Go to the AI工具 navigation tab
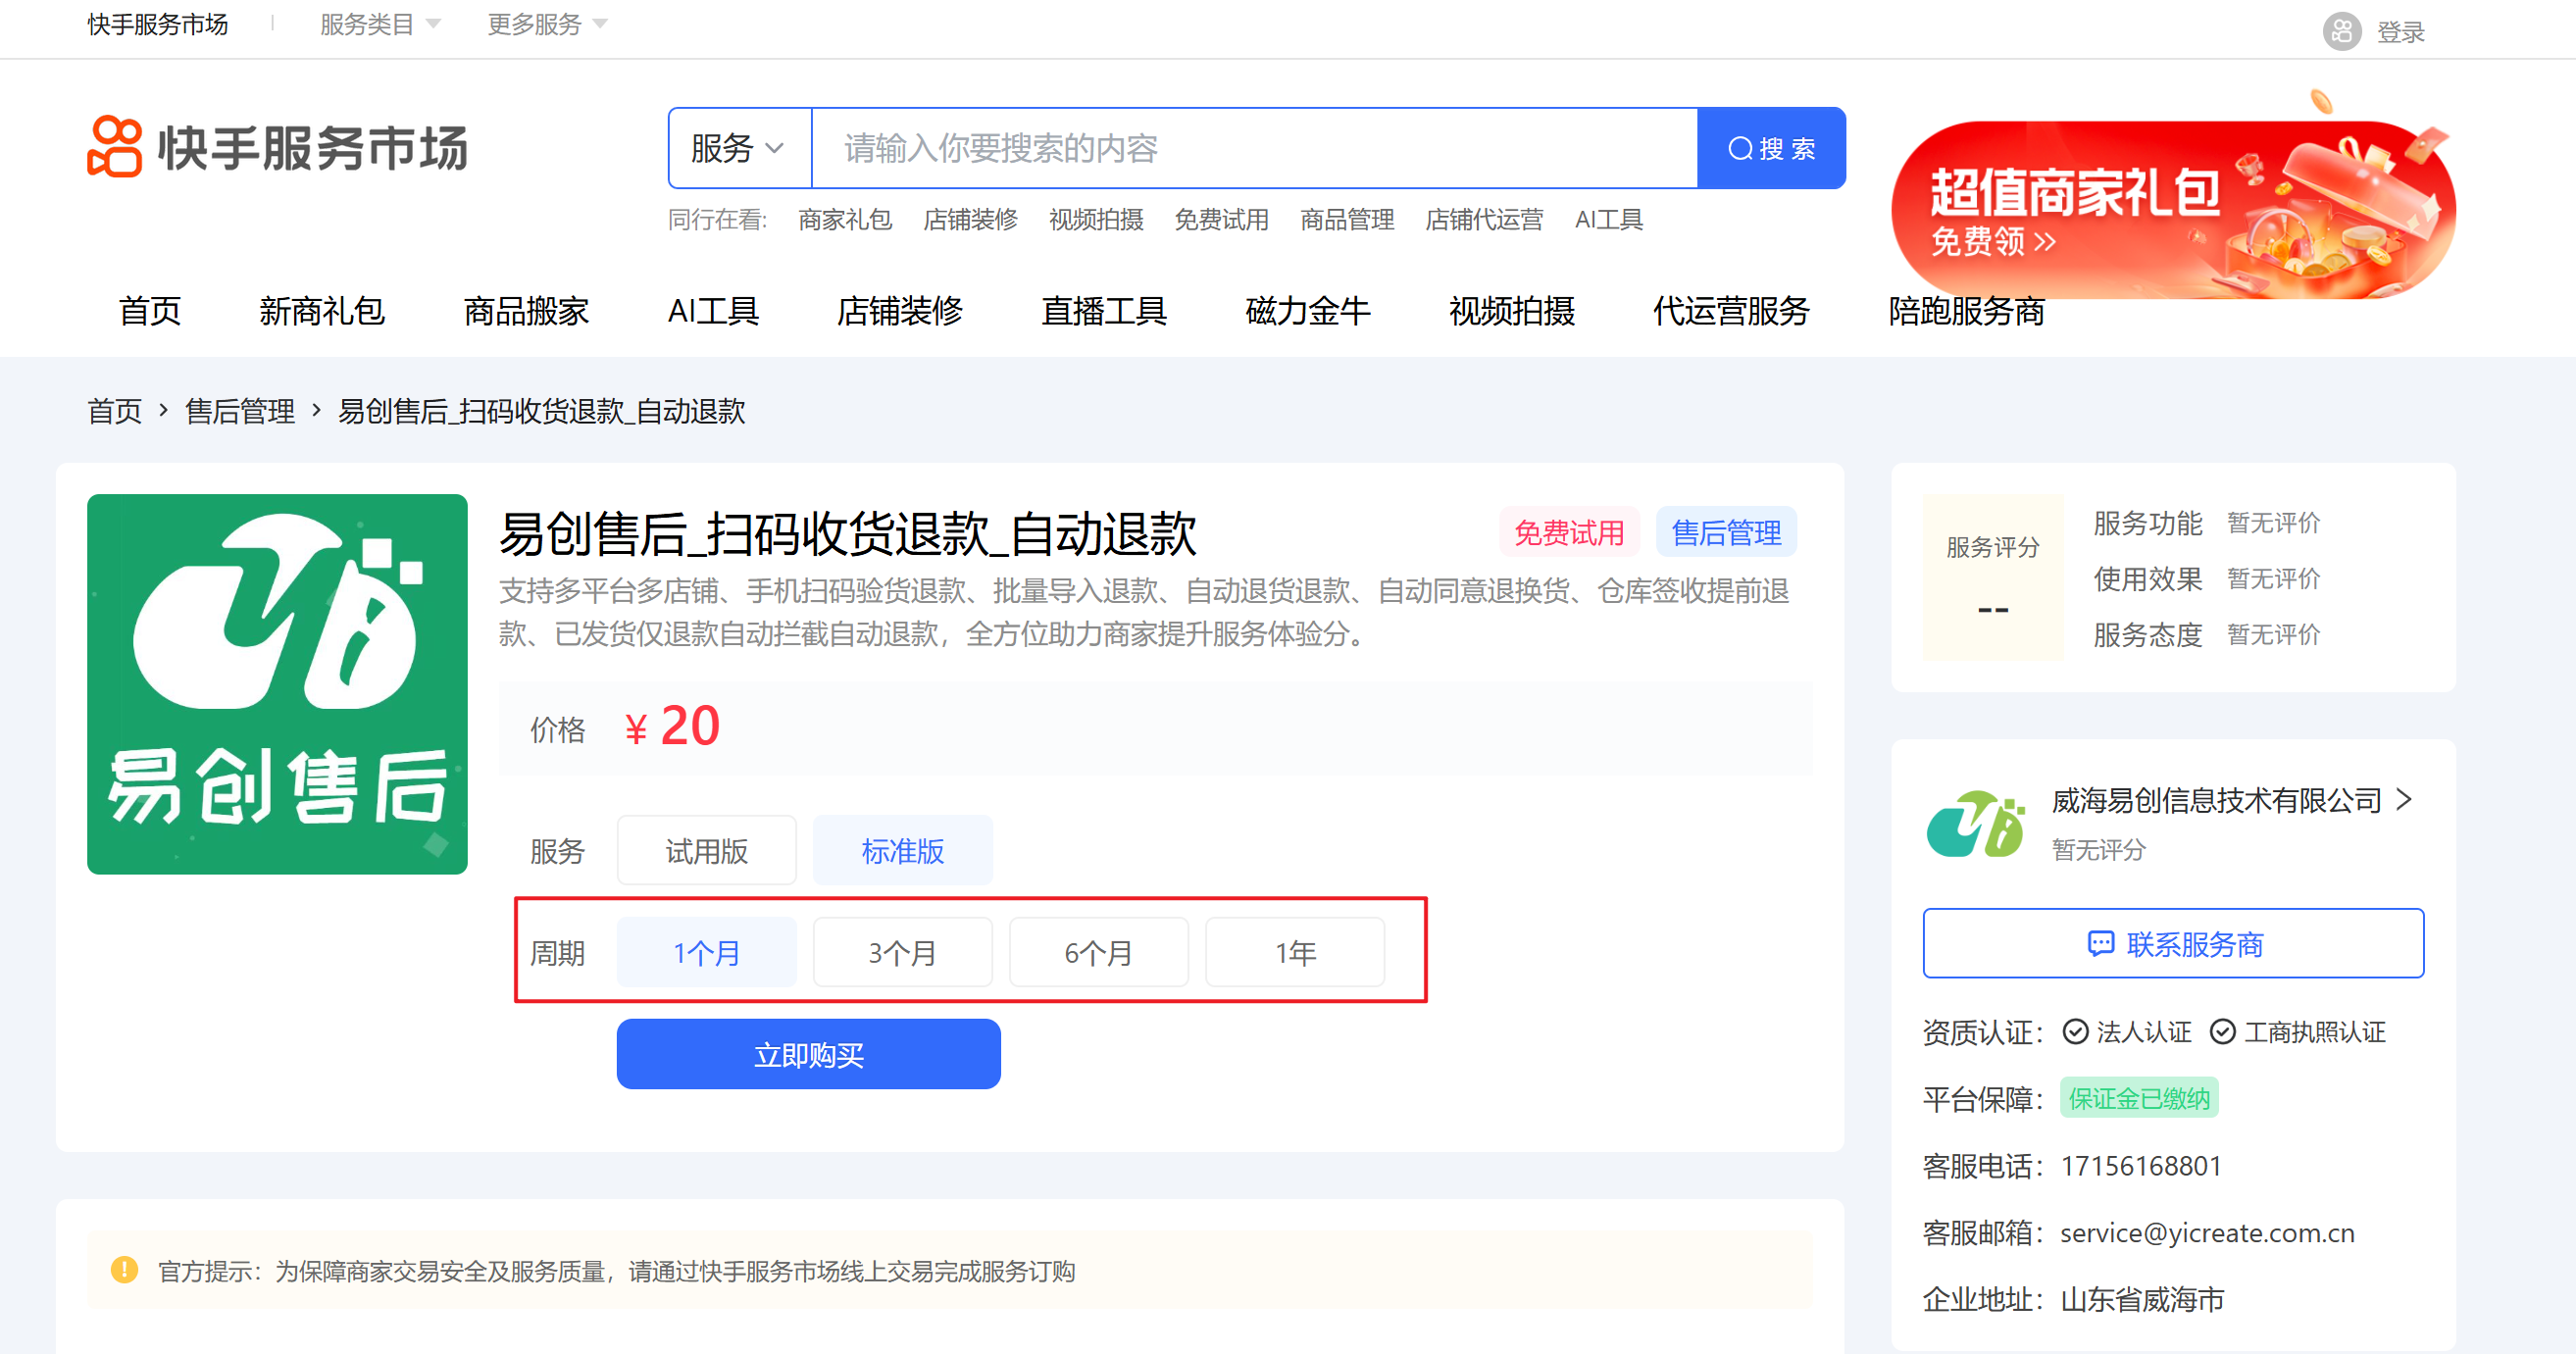 coord(713,311)
